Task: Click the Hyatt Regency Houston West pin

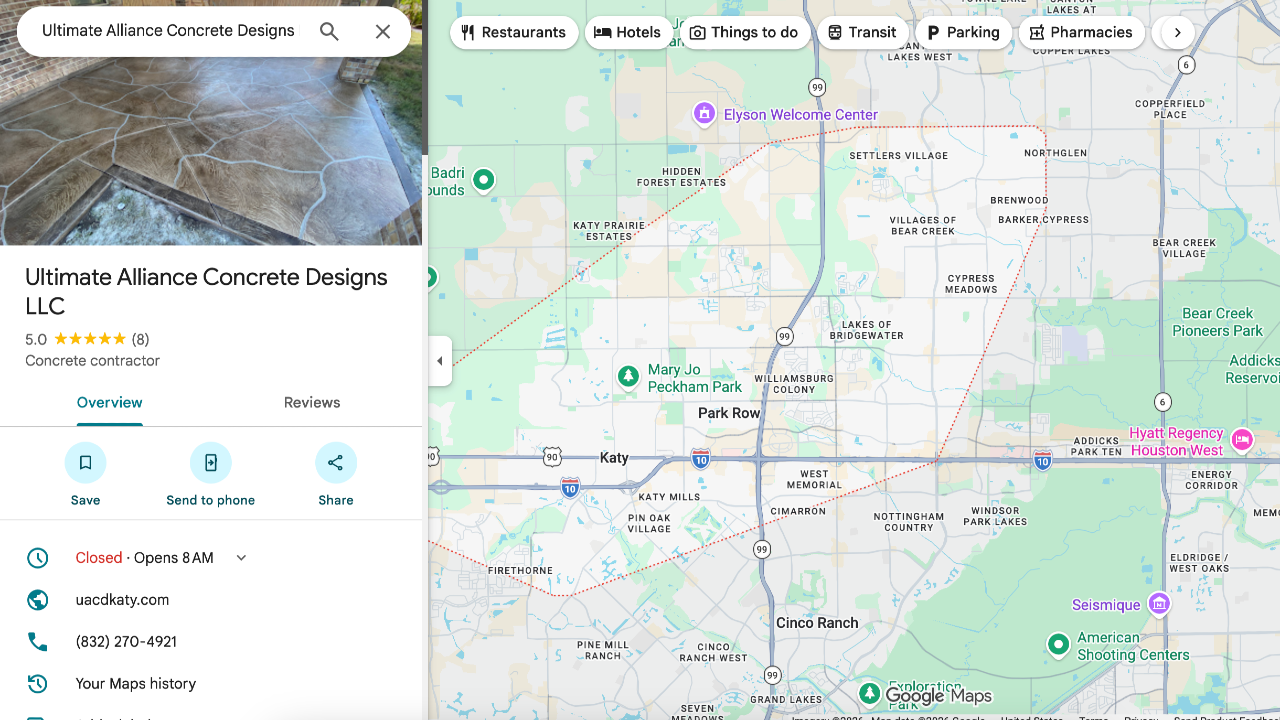Action: tap(1242, 439)
